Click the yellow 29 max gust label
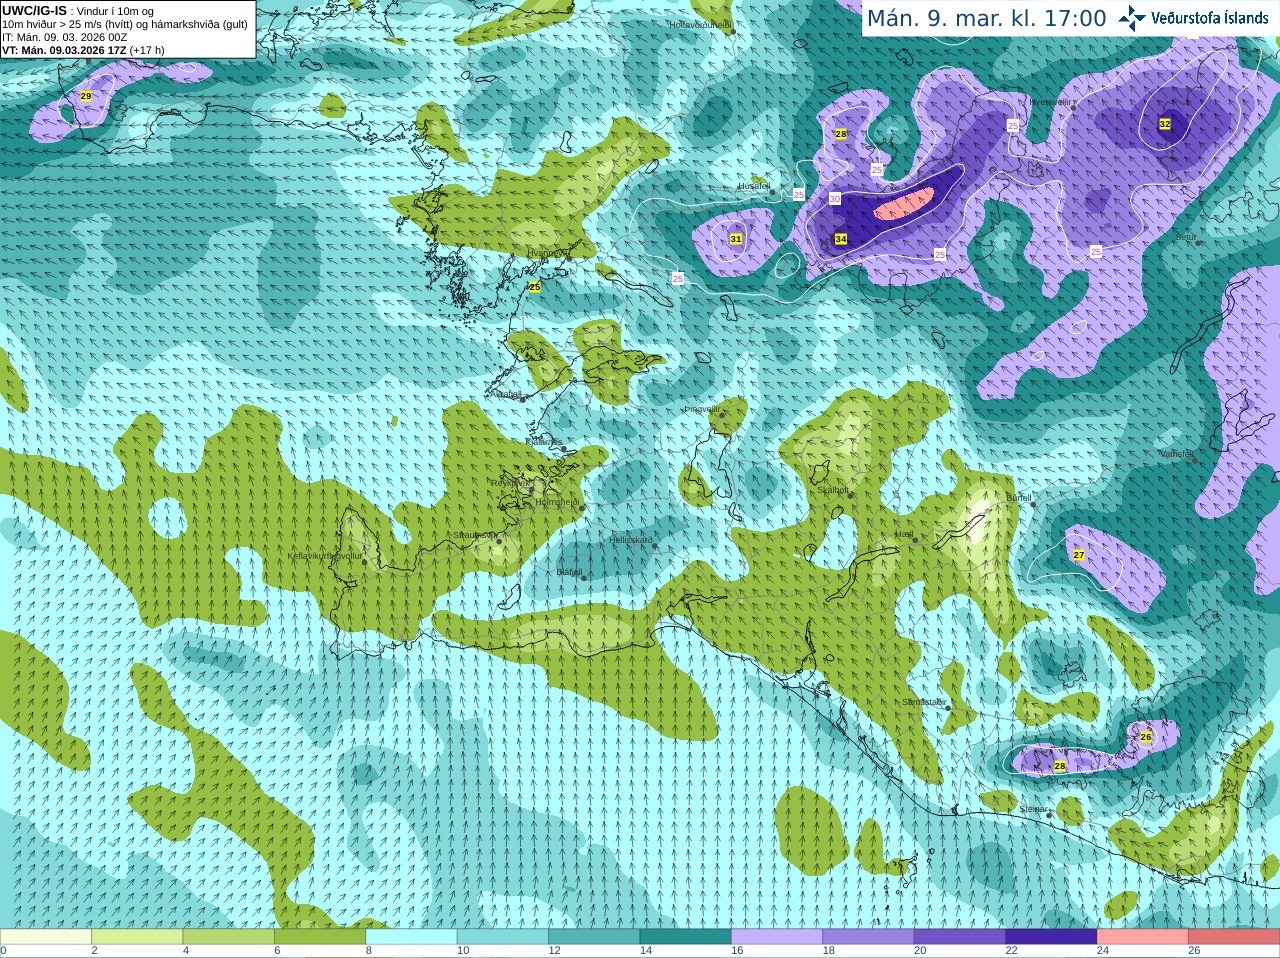Screen dimensions: 1280x958 tap(85, 96)
